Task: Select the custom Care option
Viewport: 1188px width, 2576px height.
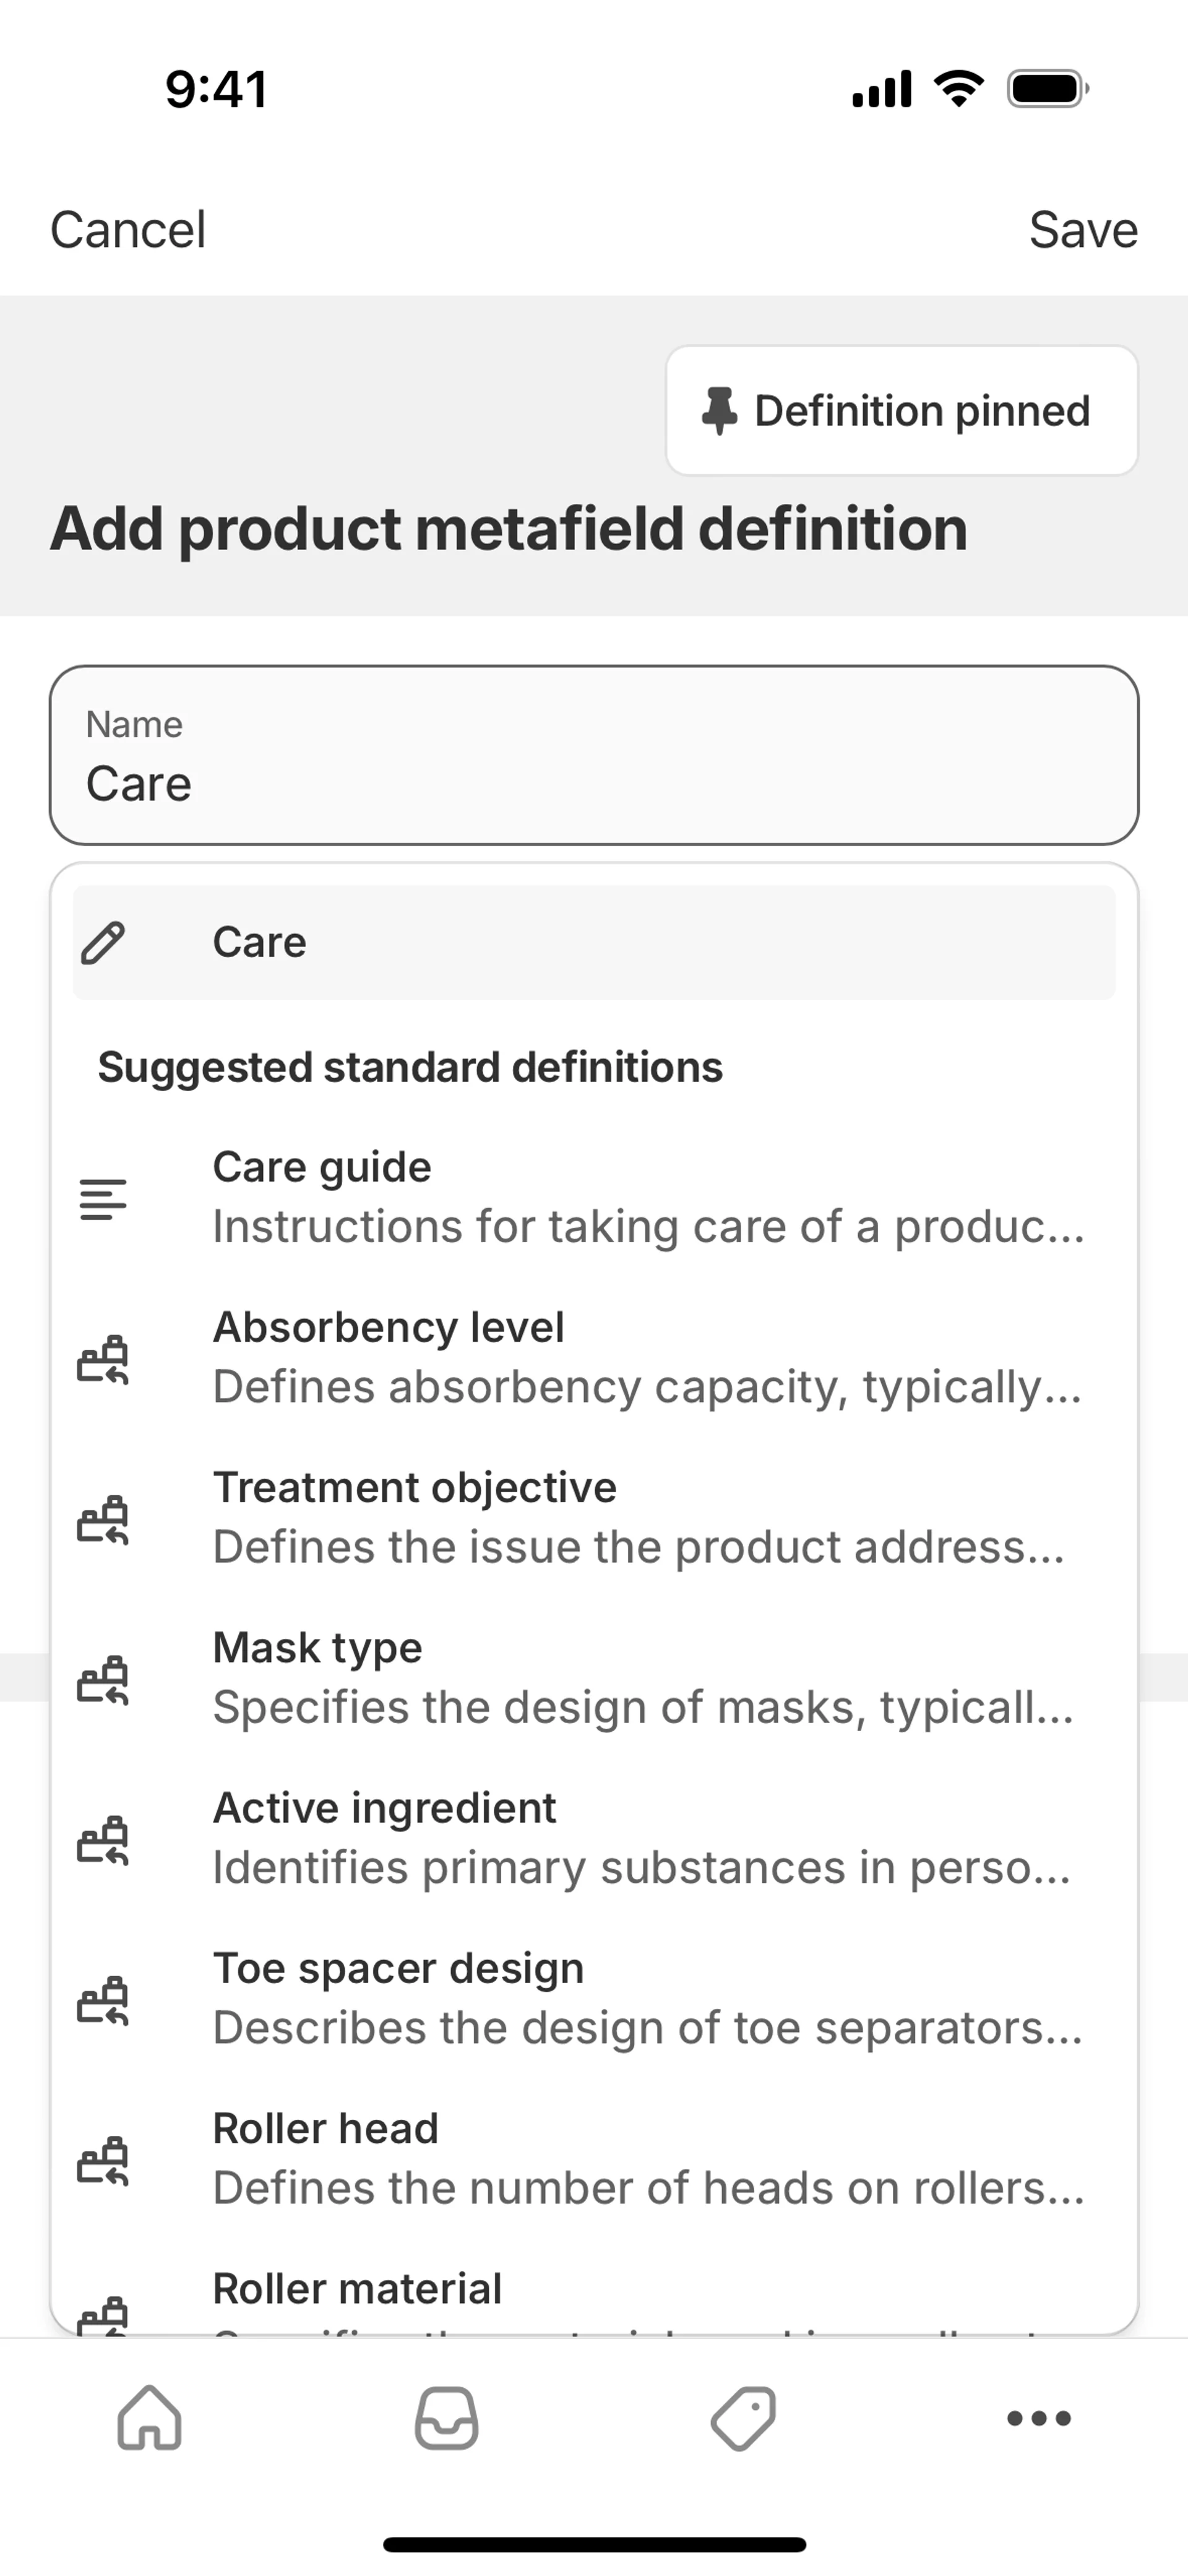Action: coord(594,942)
